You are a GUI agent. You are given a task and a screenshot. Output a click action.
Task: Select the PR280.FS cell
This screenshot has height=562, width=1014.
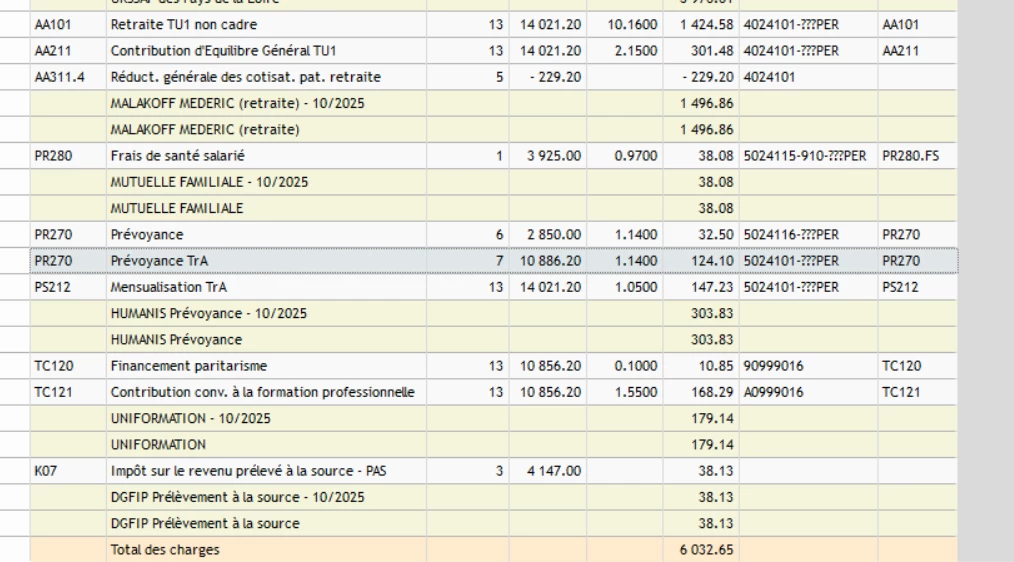[917, 156]
